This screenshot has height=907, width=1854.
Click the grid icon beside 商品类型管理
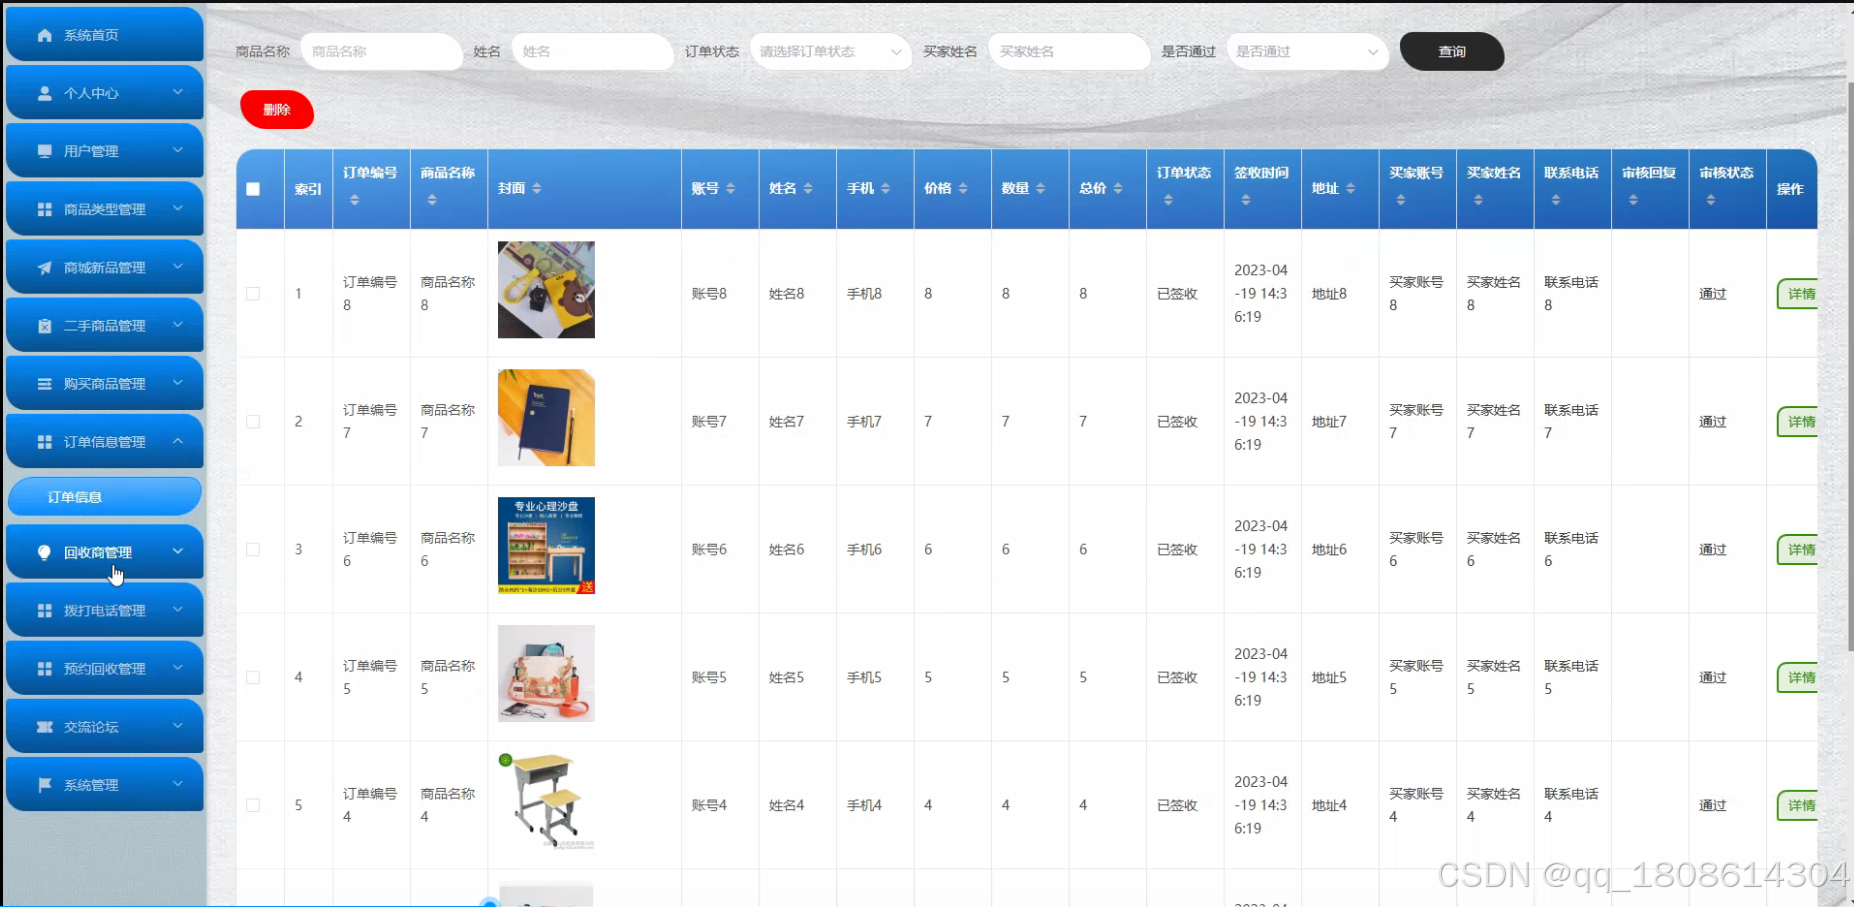tap(44, 209)
